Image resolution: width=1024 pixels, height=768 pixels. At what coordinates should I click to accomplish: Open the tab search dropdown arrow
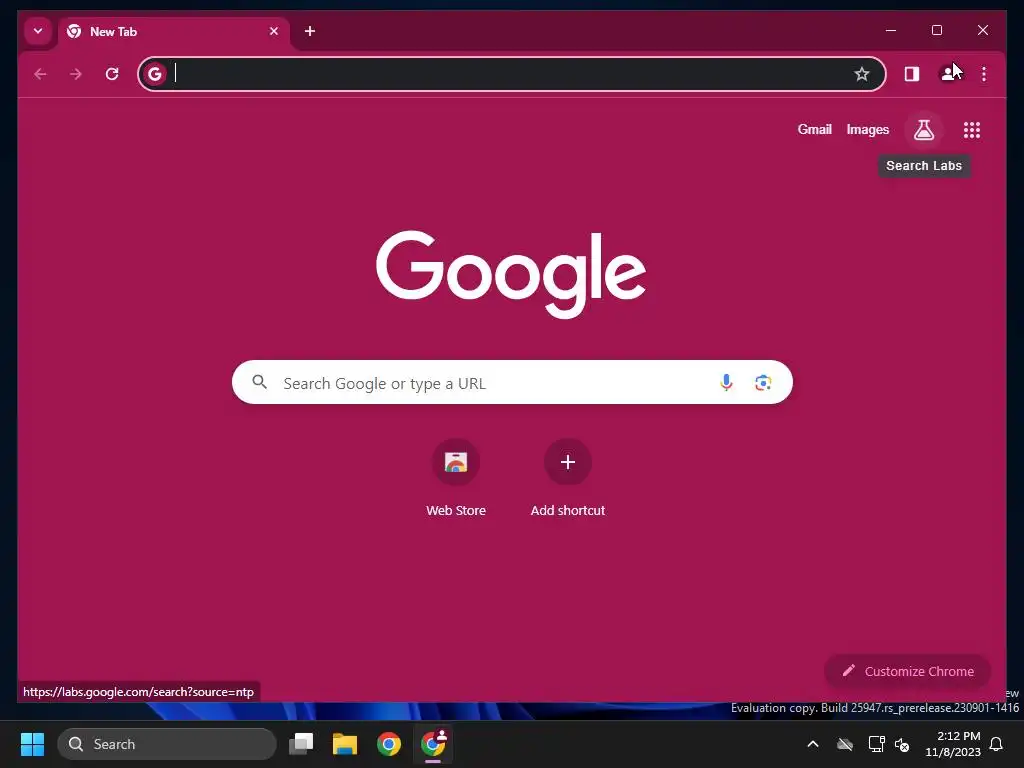click(38, 31)
